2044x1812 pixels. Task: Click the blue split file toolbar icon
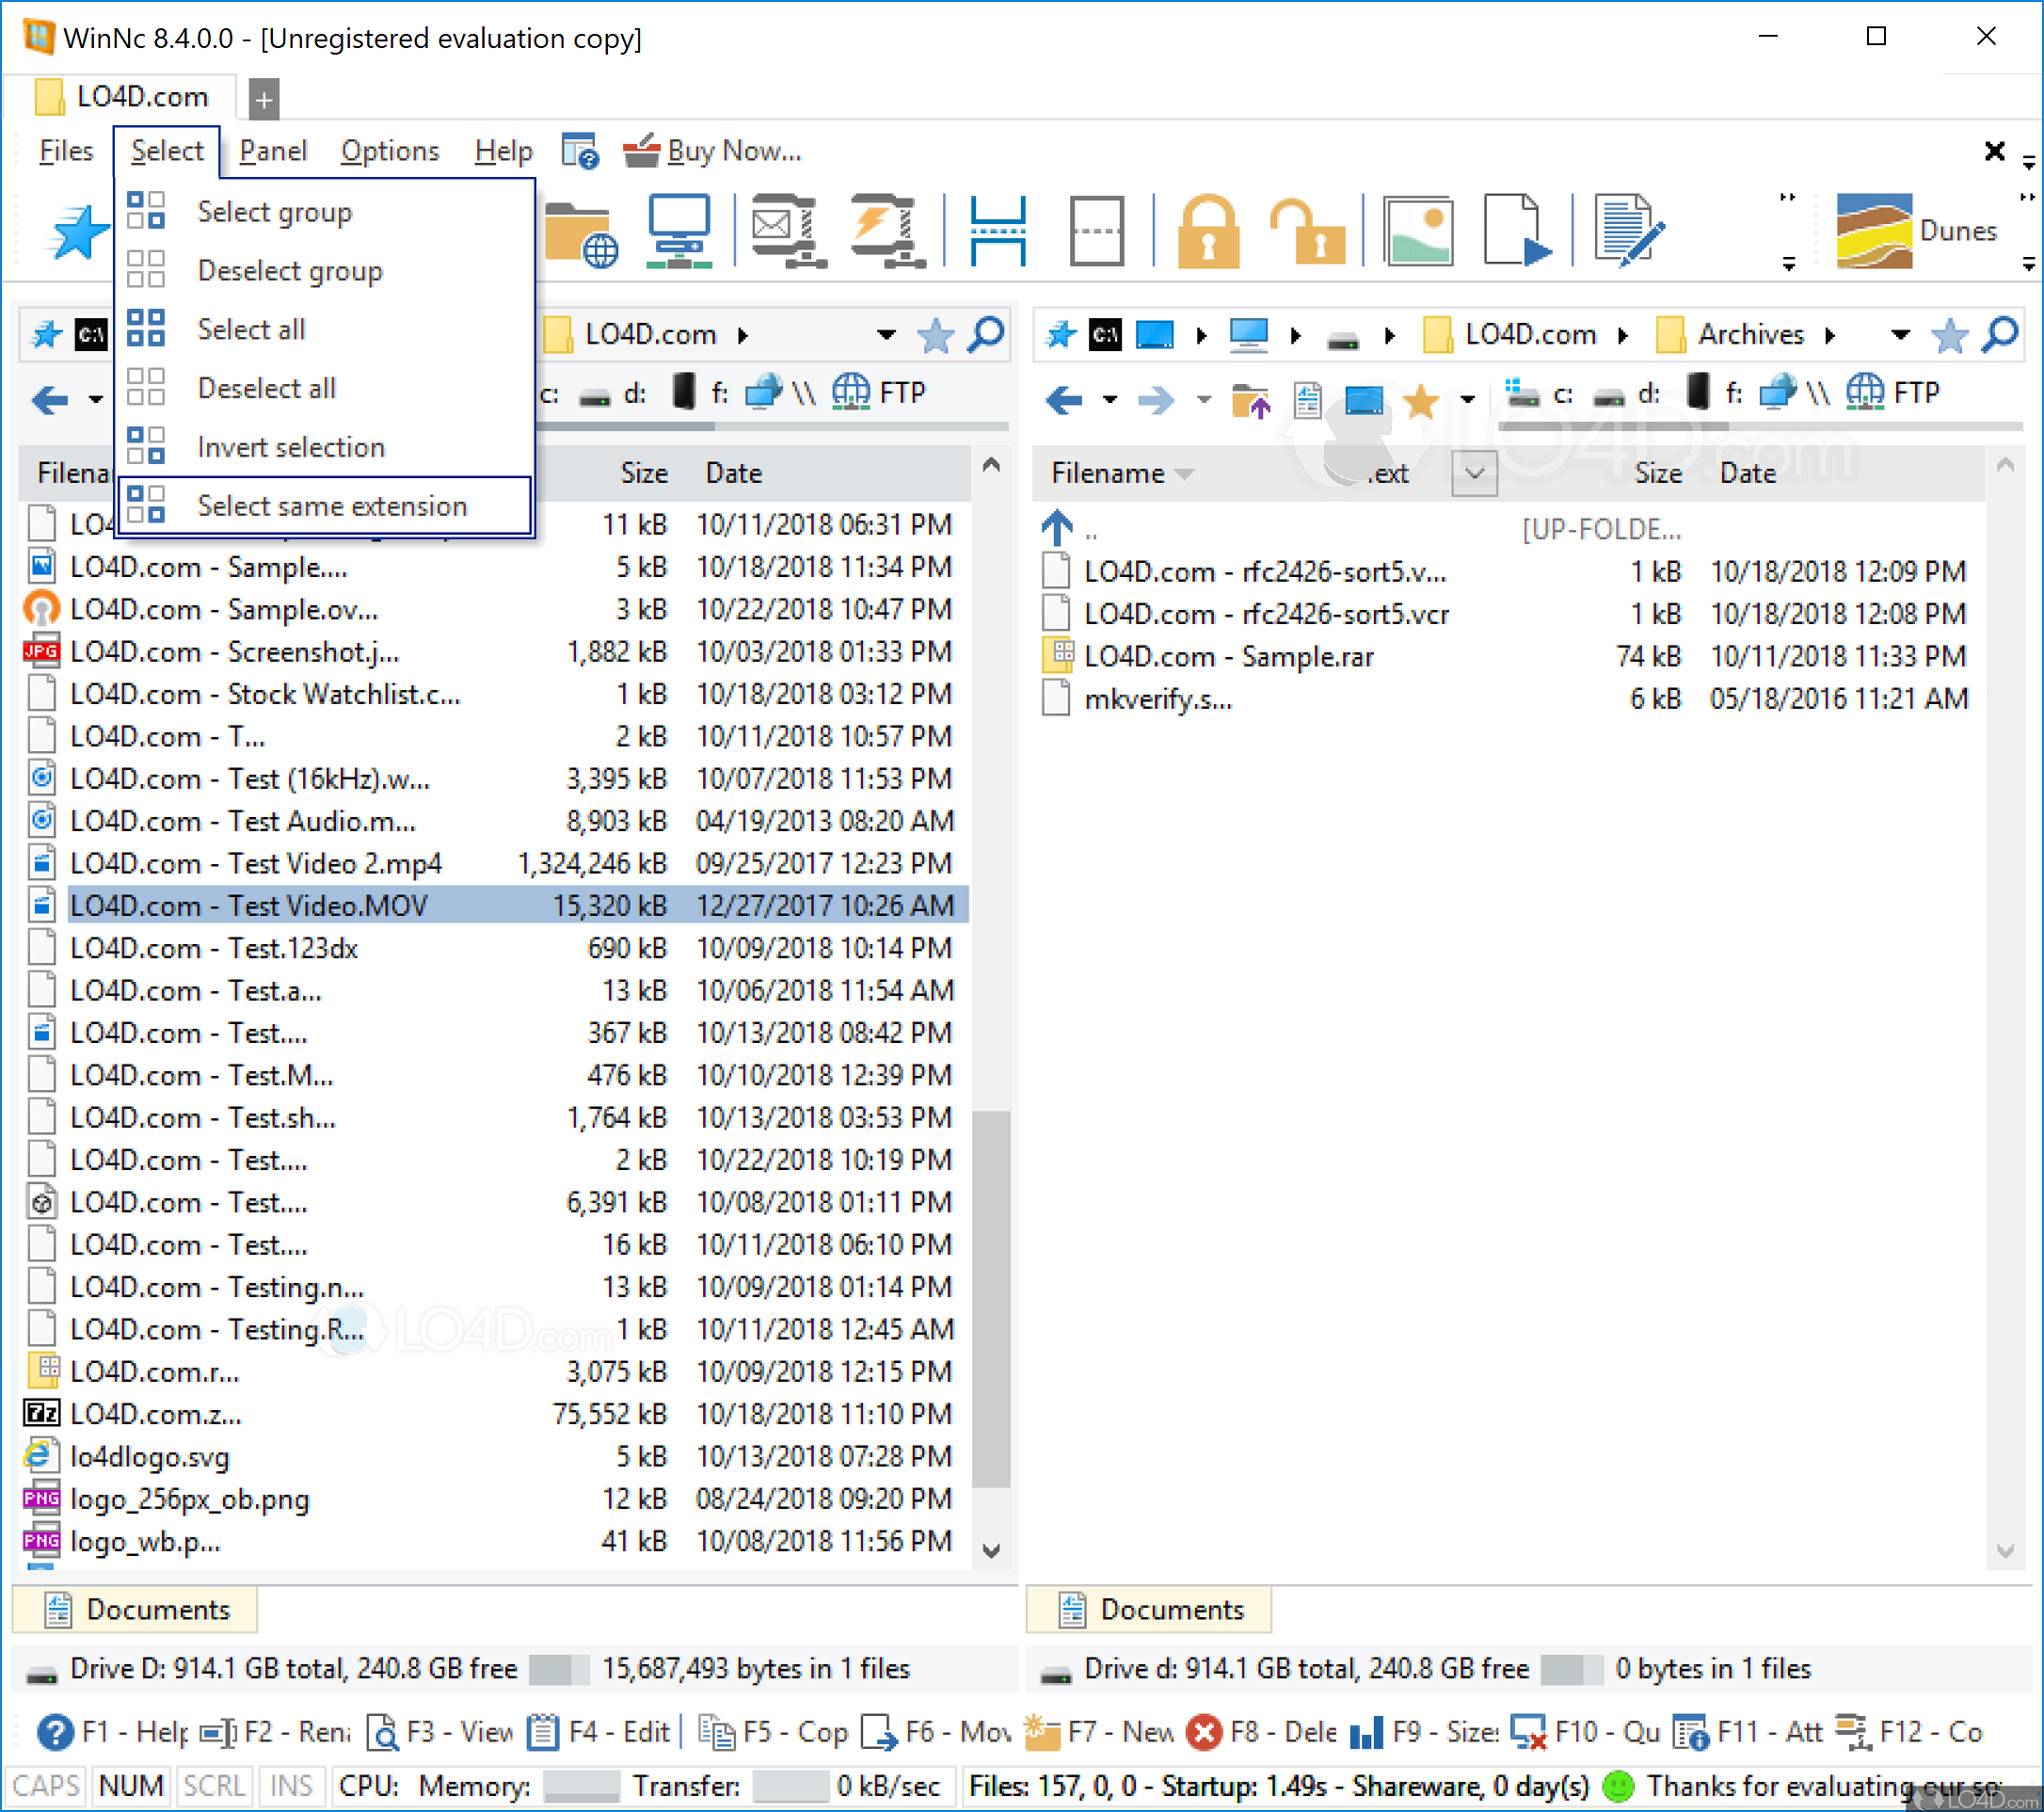pyautogui.click(x=997, y=232)
